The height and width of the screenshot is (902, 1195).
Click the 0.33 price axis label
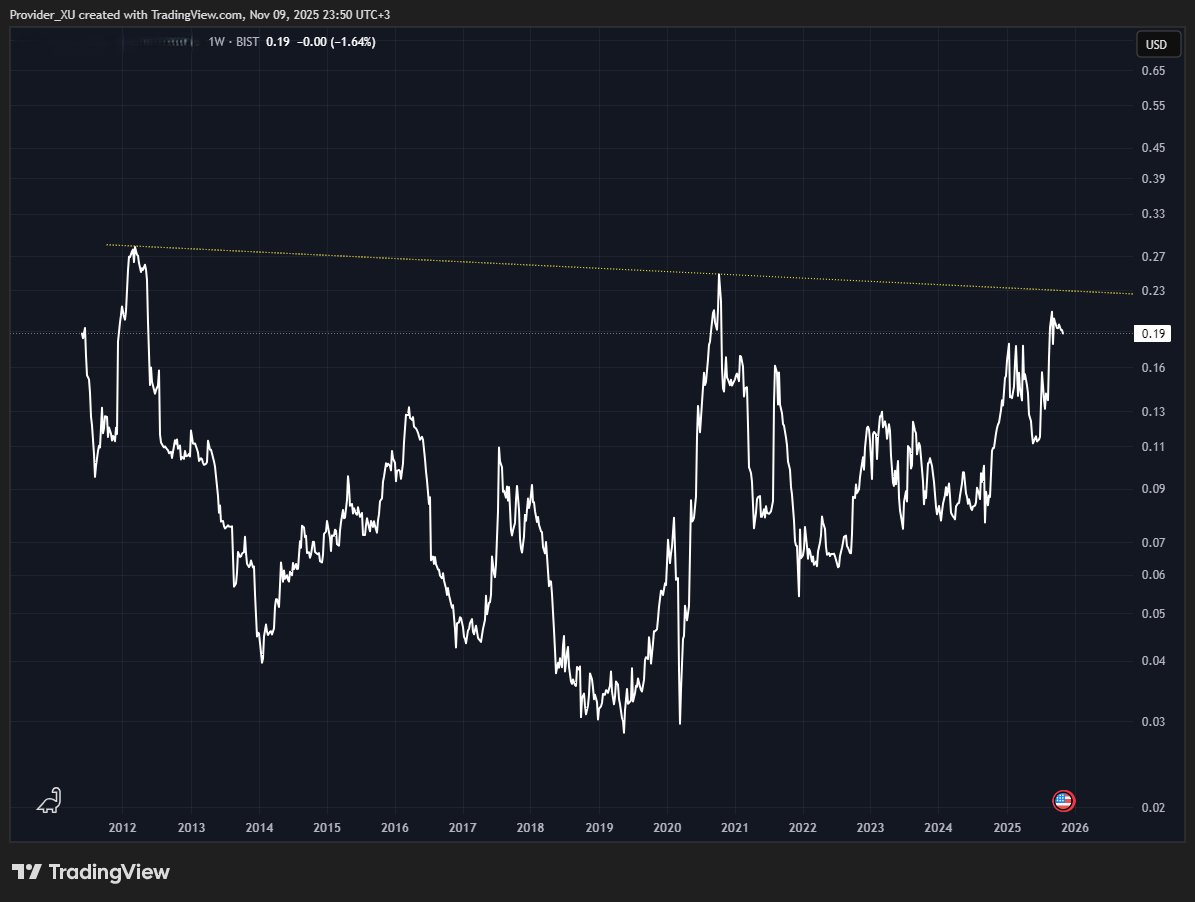point(1153,214)
